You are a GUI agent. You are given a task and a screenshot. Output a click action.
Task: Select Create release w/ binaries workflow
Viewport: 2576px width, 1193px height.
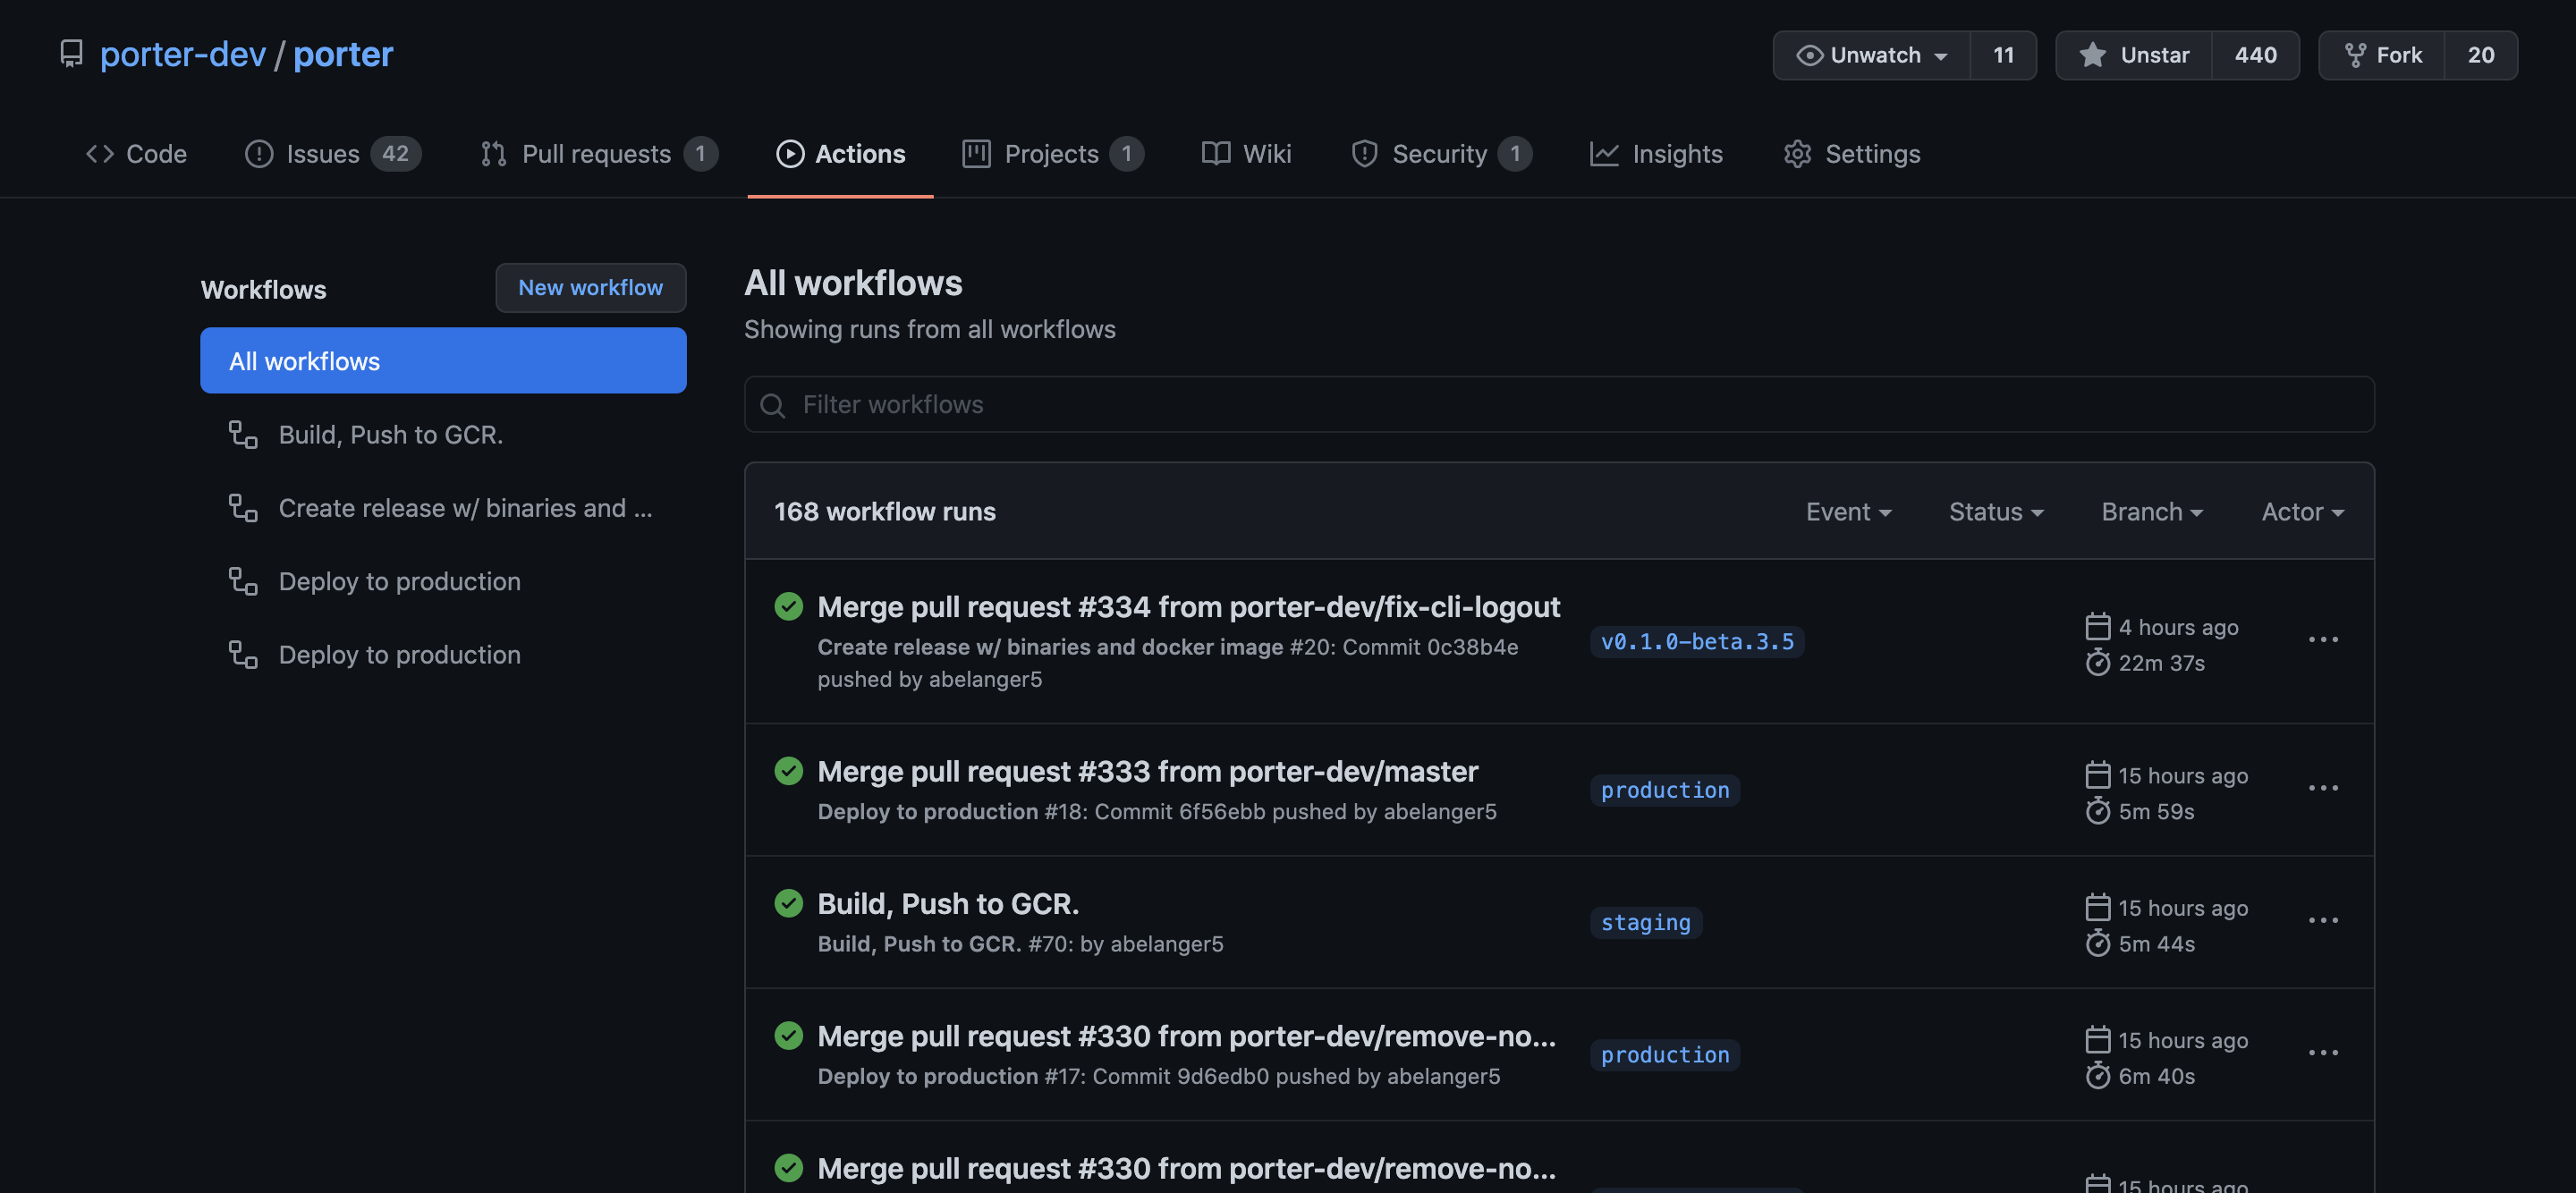464,508
